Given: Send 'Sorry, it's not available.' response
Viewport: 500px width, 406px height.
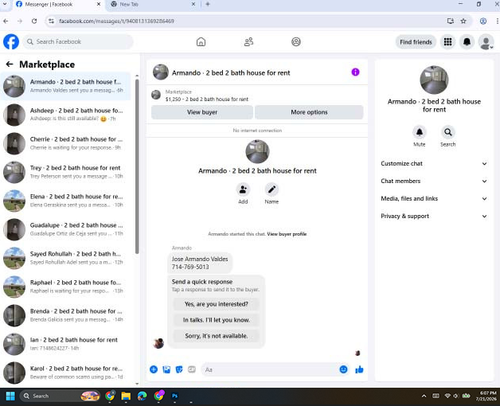Looking at the screenshot, I should 216,336.
